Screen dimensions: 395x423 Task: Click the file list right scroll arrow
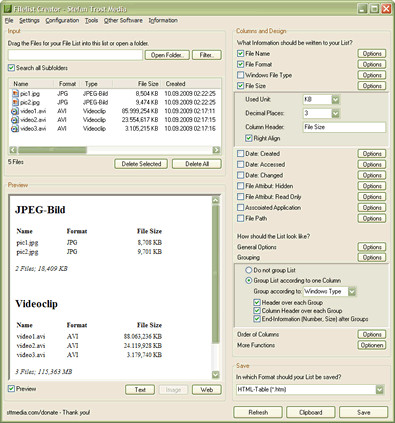click(x=216, y=150)
